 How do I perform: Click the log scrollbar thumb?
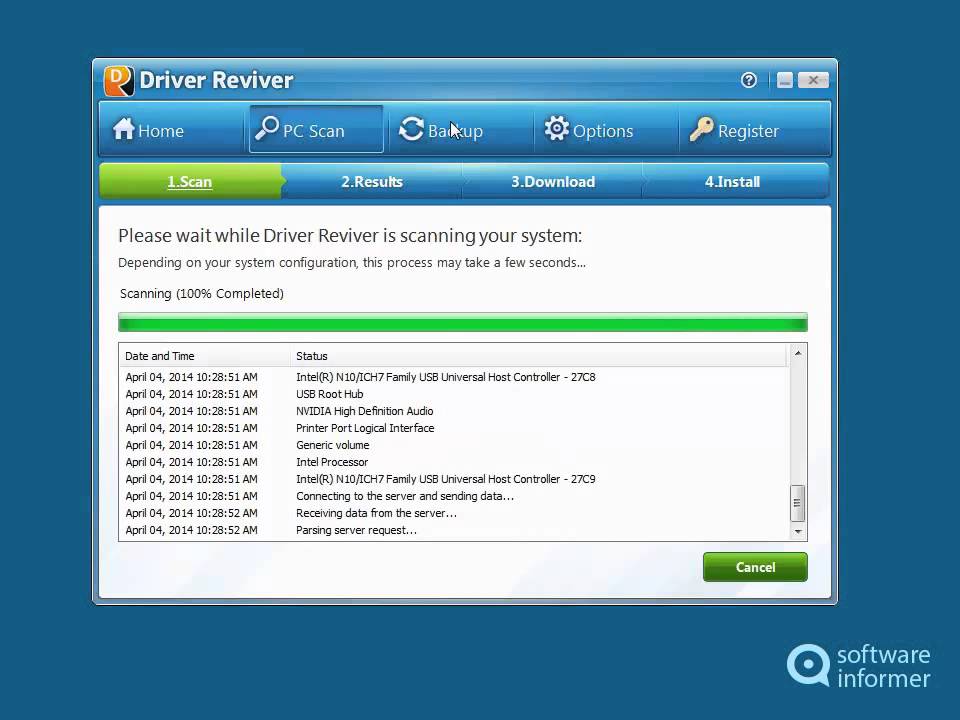pos(797,503)
